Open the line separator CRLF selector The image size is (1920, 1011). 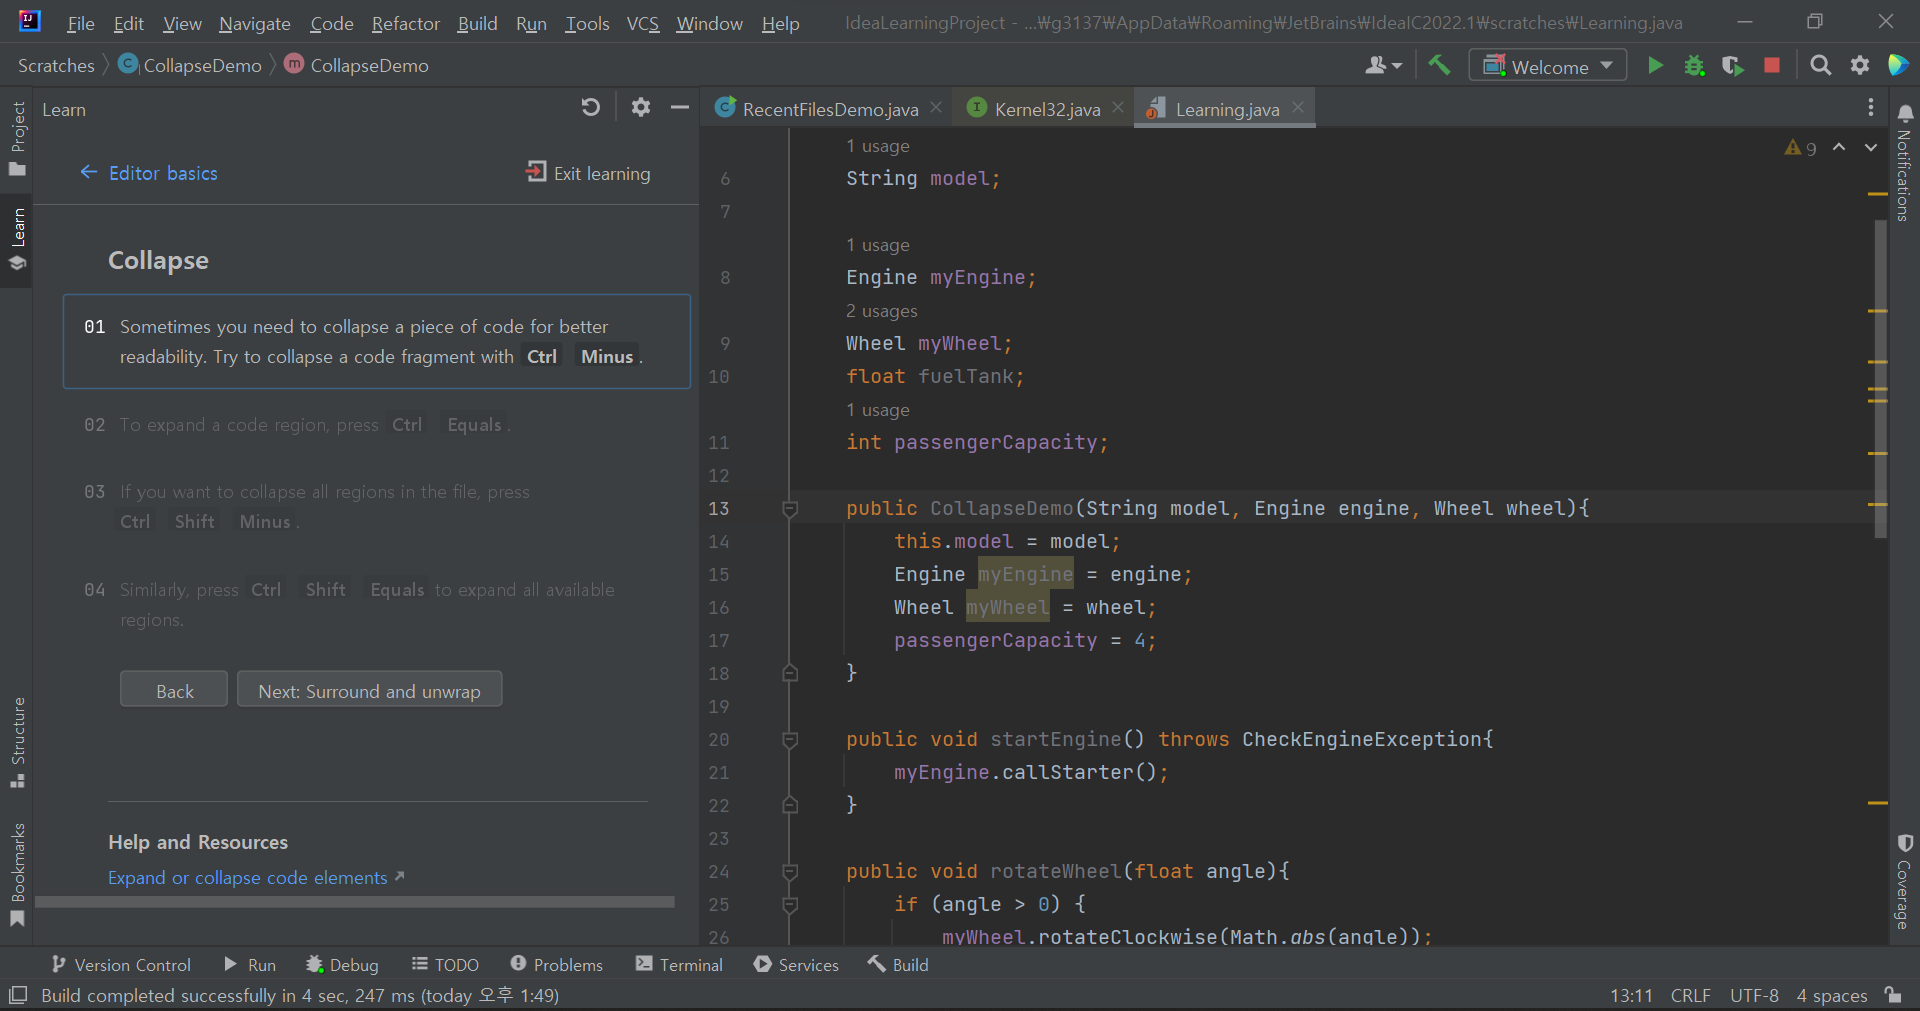(1690, 996)
